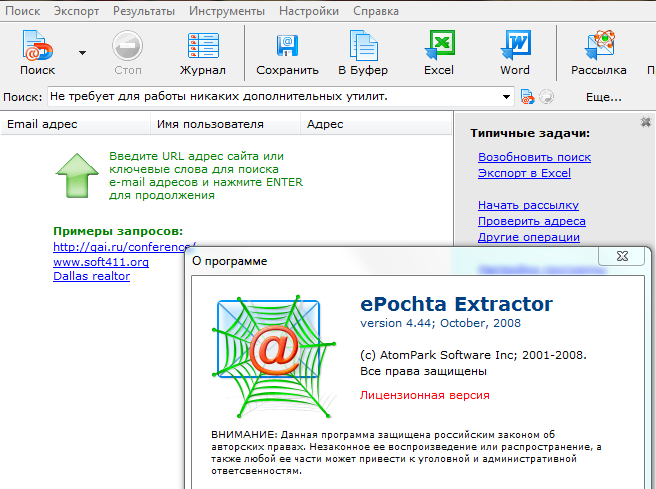Export results using the Excel icon
This screenshot has width=656, height=489.
pyautogui.click(x=439, y=52)
